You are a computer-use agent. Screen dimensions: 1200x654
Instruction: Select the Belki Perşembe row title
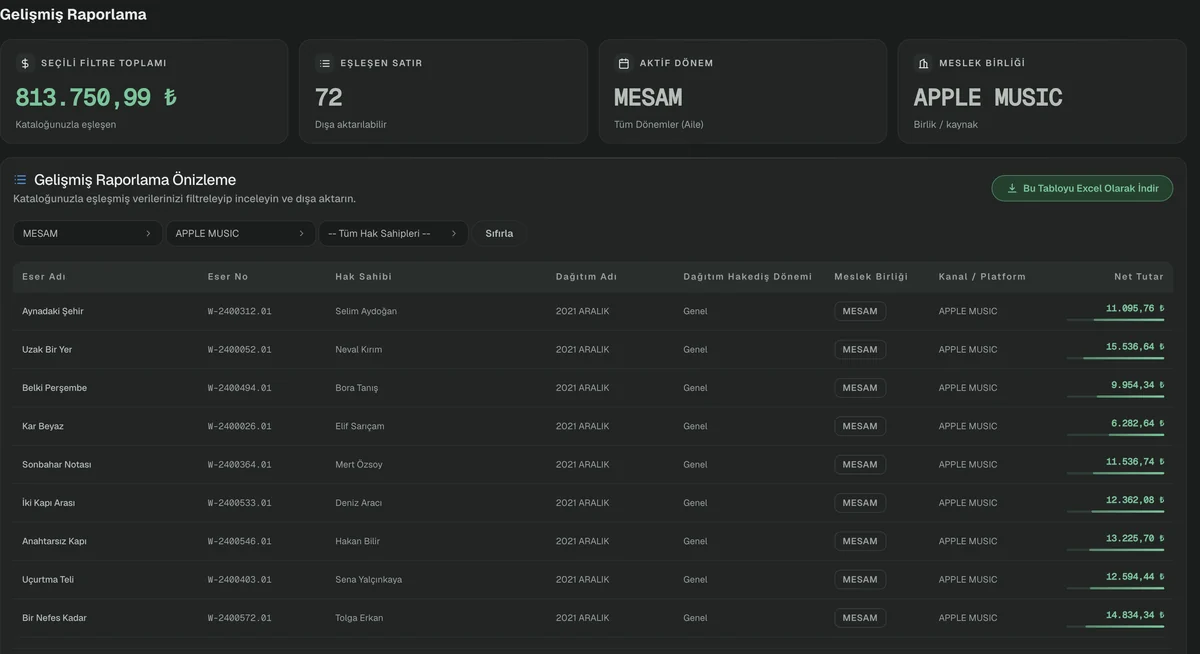click(x=54, y=388)
